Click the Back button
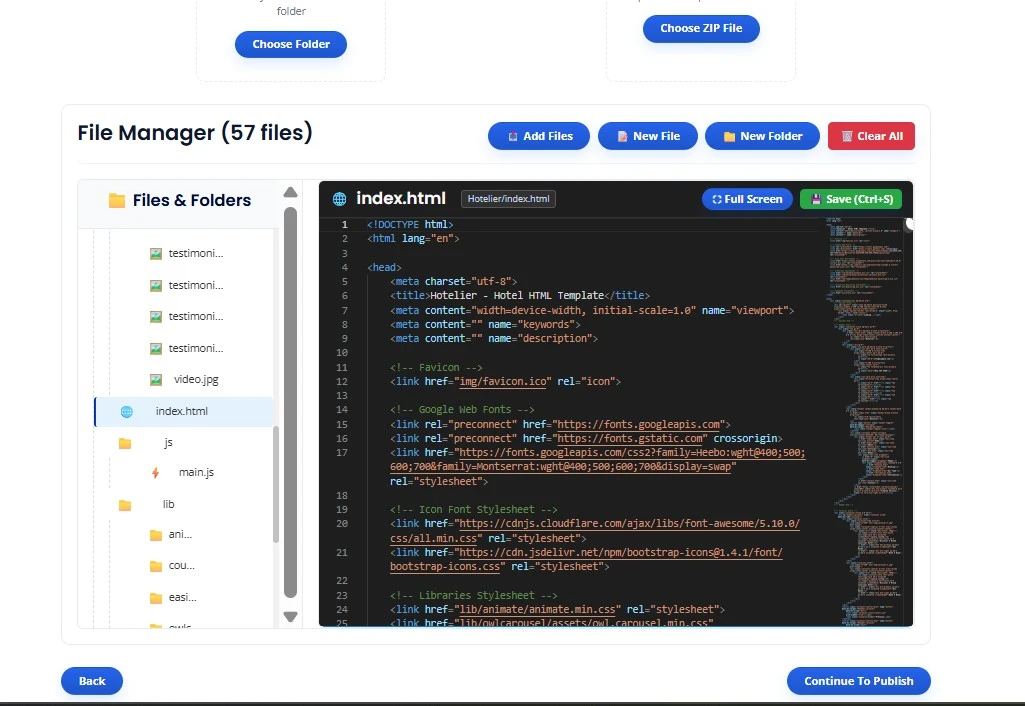 pos(91,680)
